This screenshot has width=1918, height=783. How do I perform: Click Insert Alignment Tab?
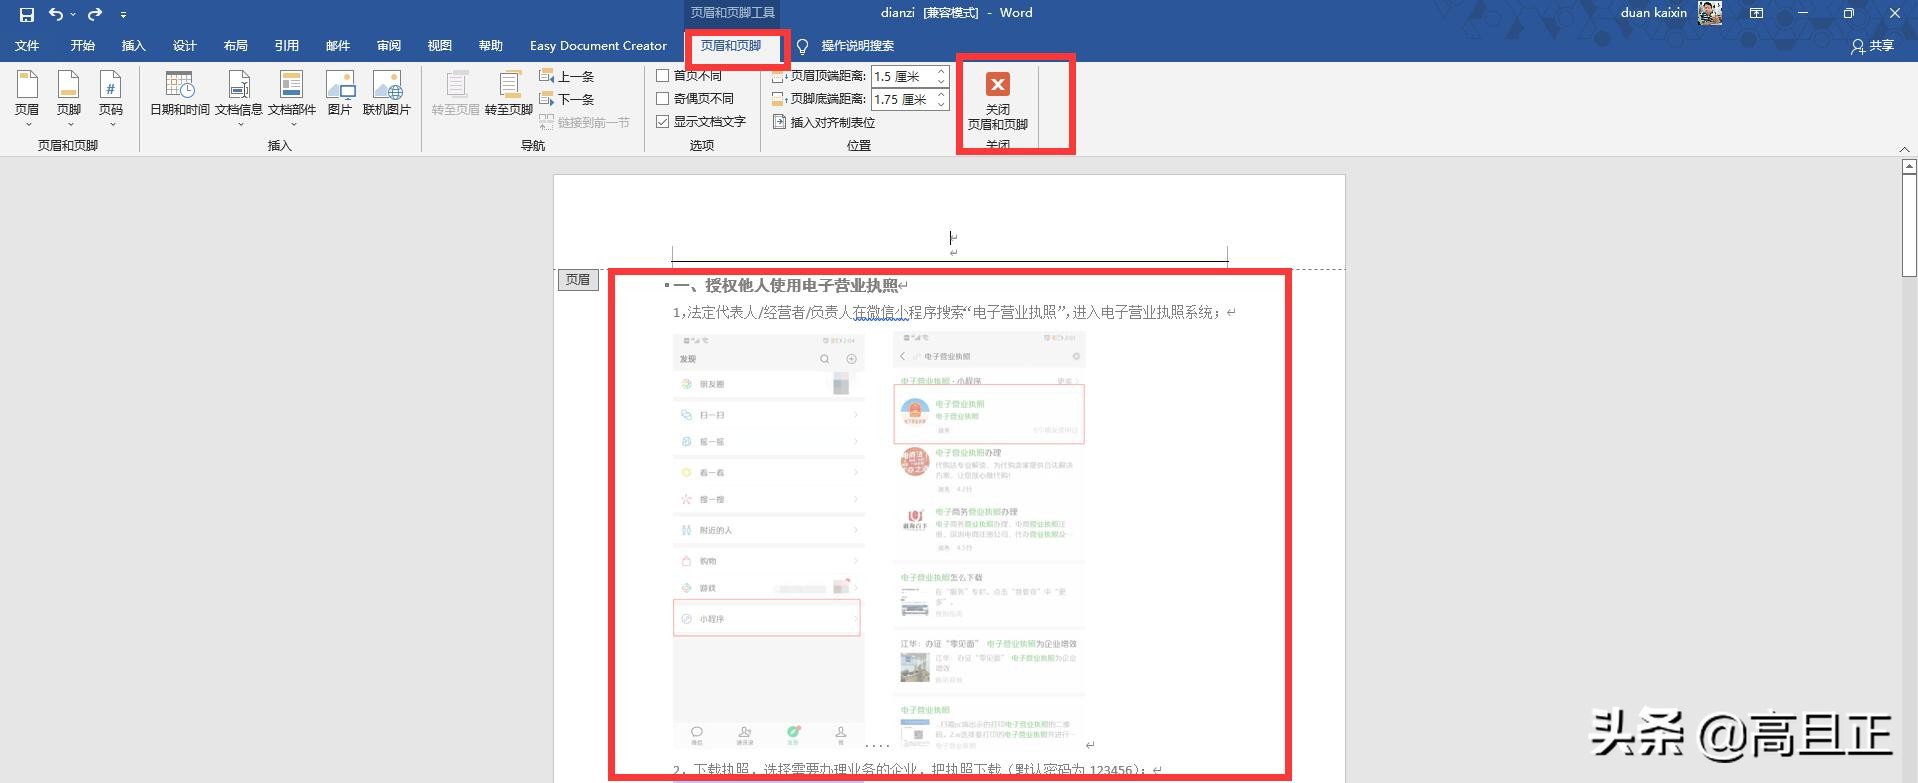(x=824, y=122)
